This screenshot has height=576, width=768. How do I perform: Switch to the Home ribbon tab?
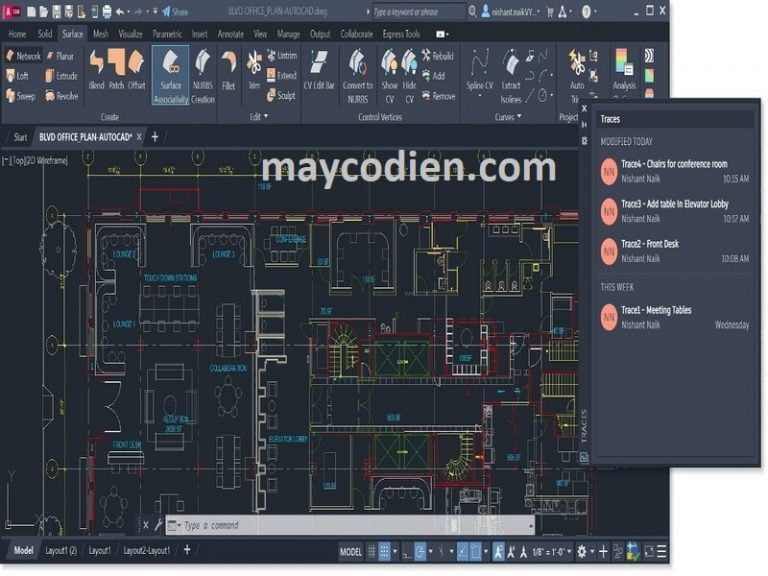[17, 34]
